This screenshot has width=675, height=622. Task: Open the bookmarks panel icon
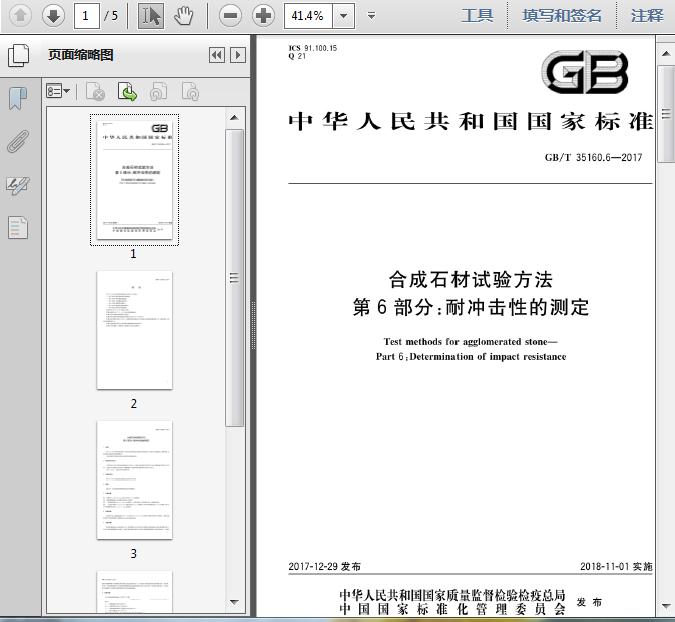(x=18, y=98)
